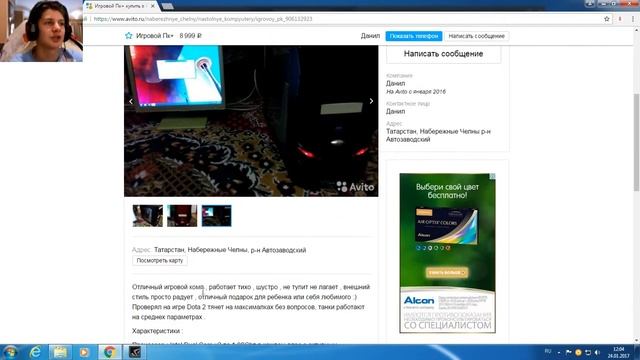Click the volume speaker icon in the system tray
The width and height of the screenshot is (640, 360).
pyautogui.click(x=598, y=352)
